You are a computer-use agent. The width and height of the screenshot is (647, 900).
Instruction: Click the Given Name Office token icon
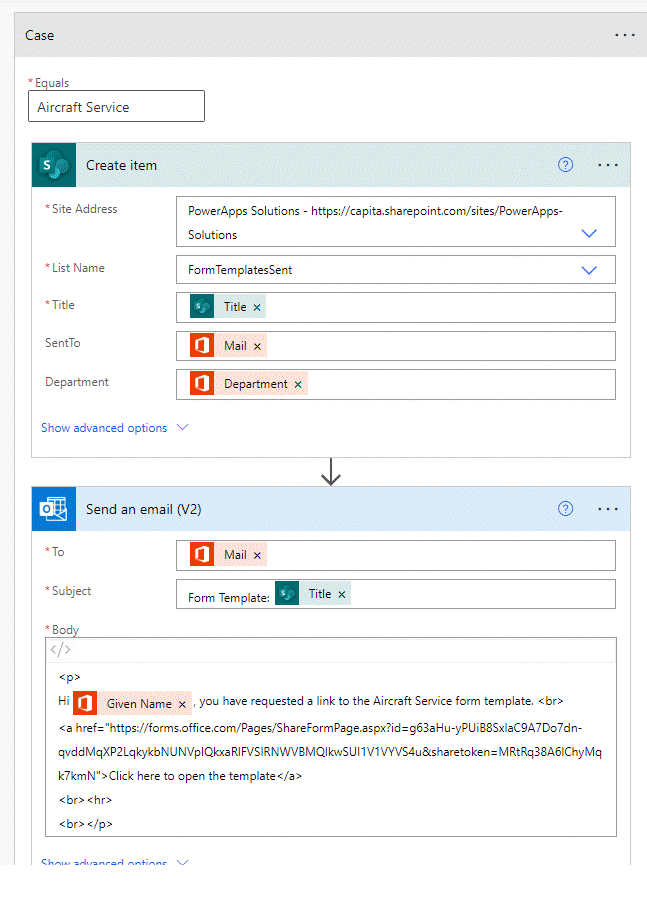(x=85, y=703)
